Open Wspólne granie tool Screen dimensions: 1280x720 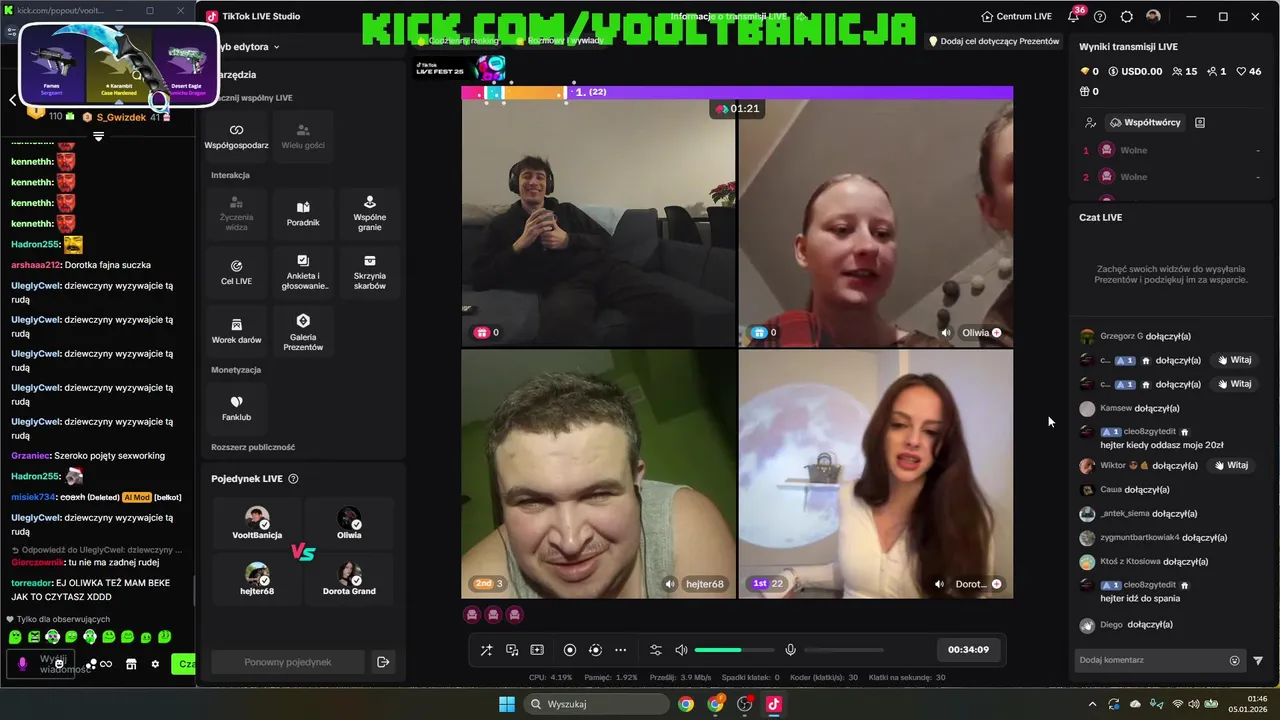(369, 212)
